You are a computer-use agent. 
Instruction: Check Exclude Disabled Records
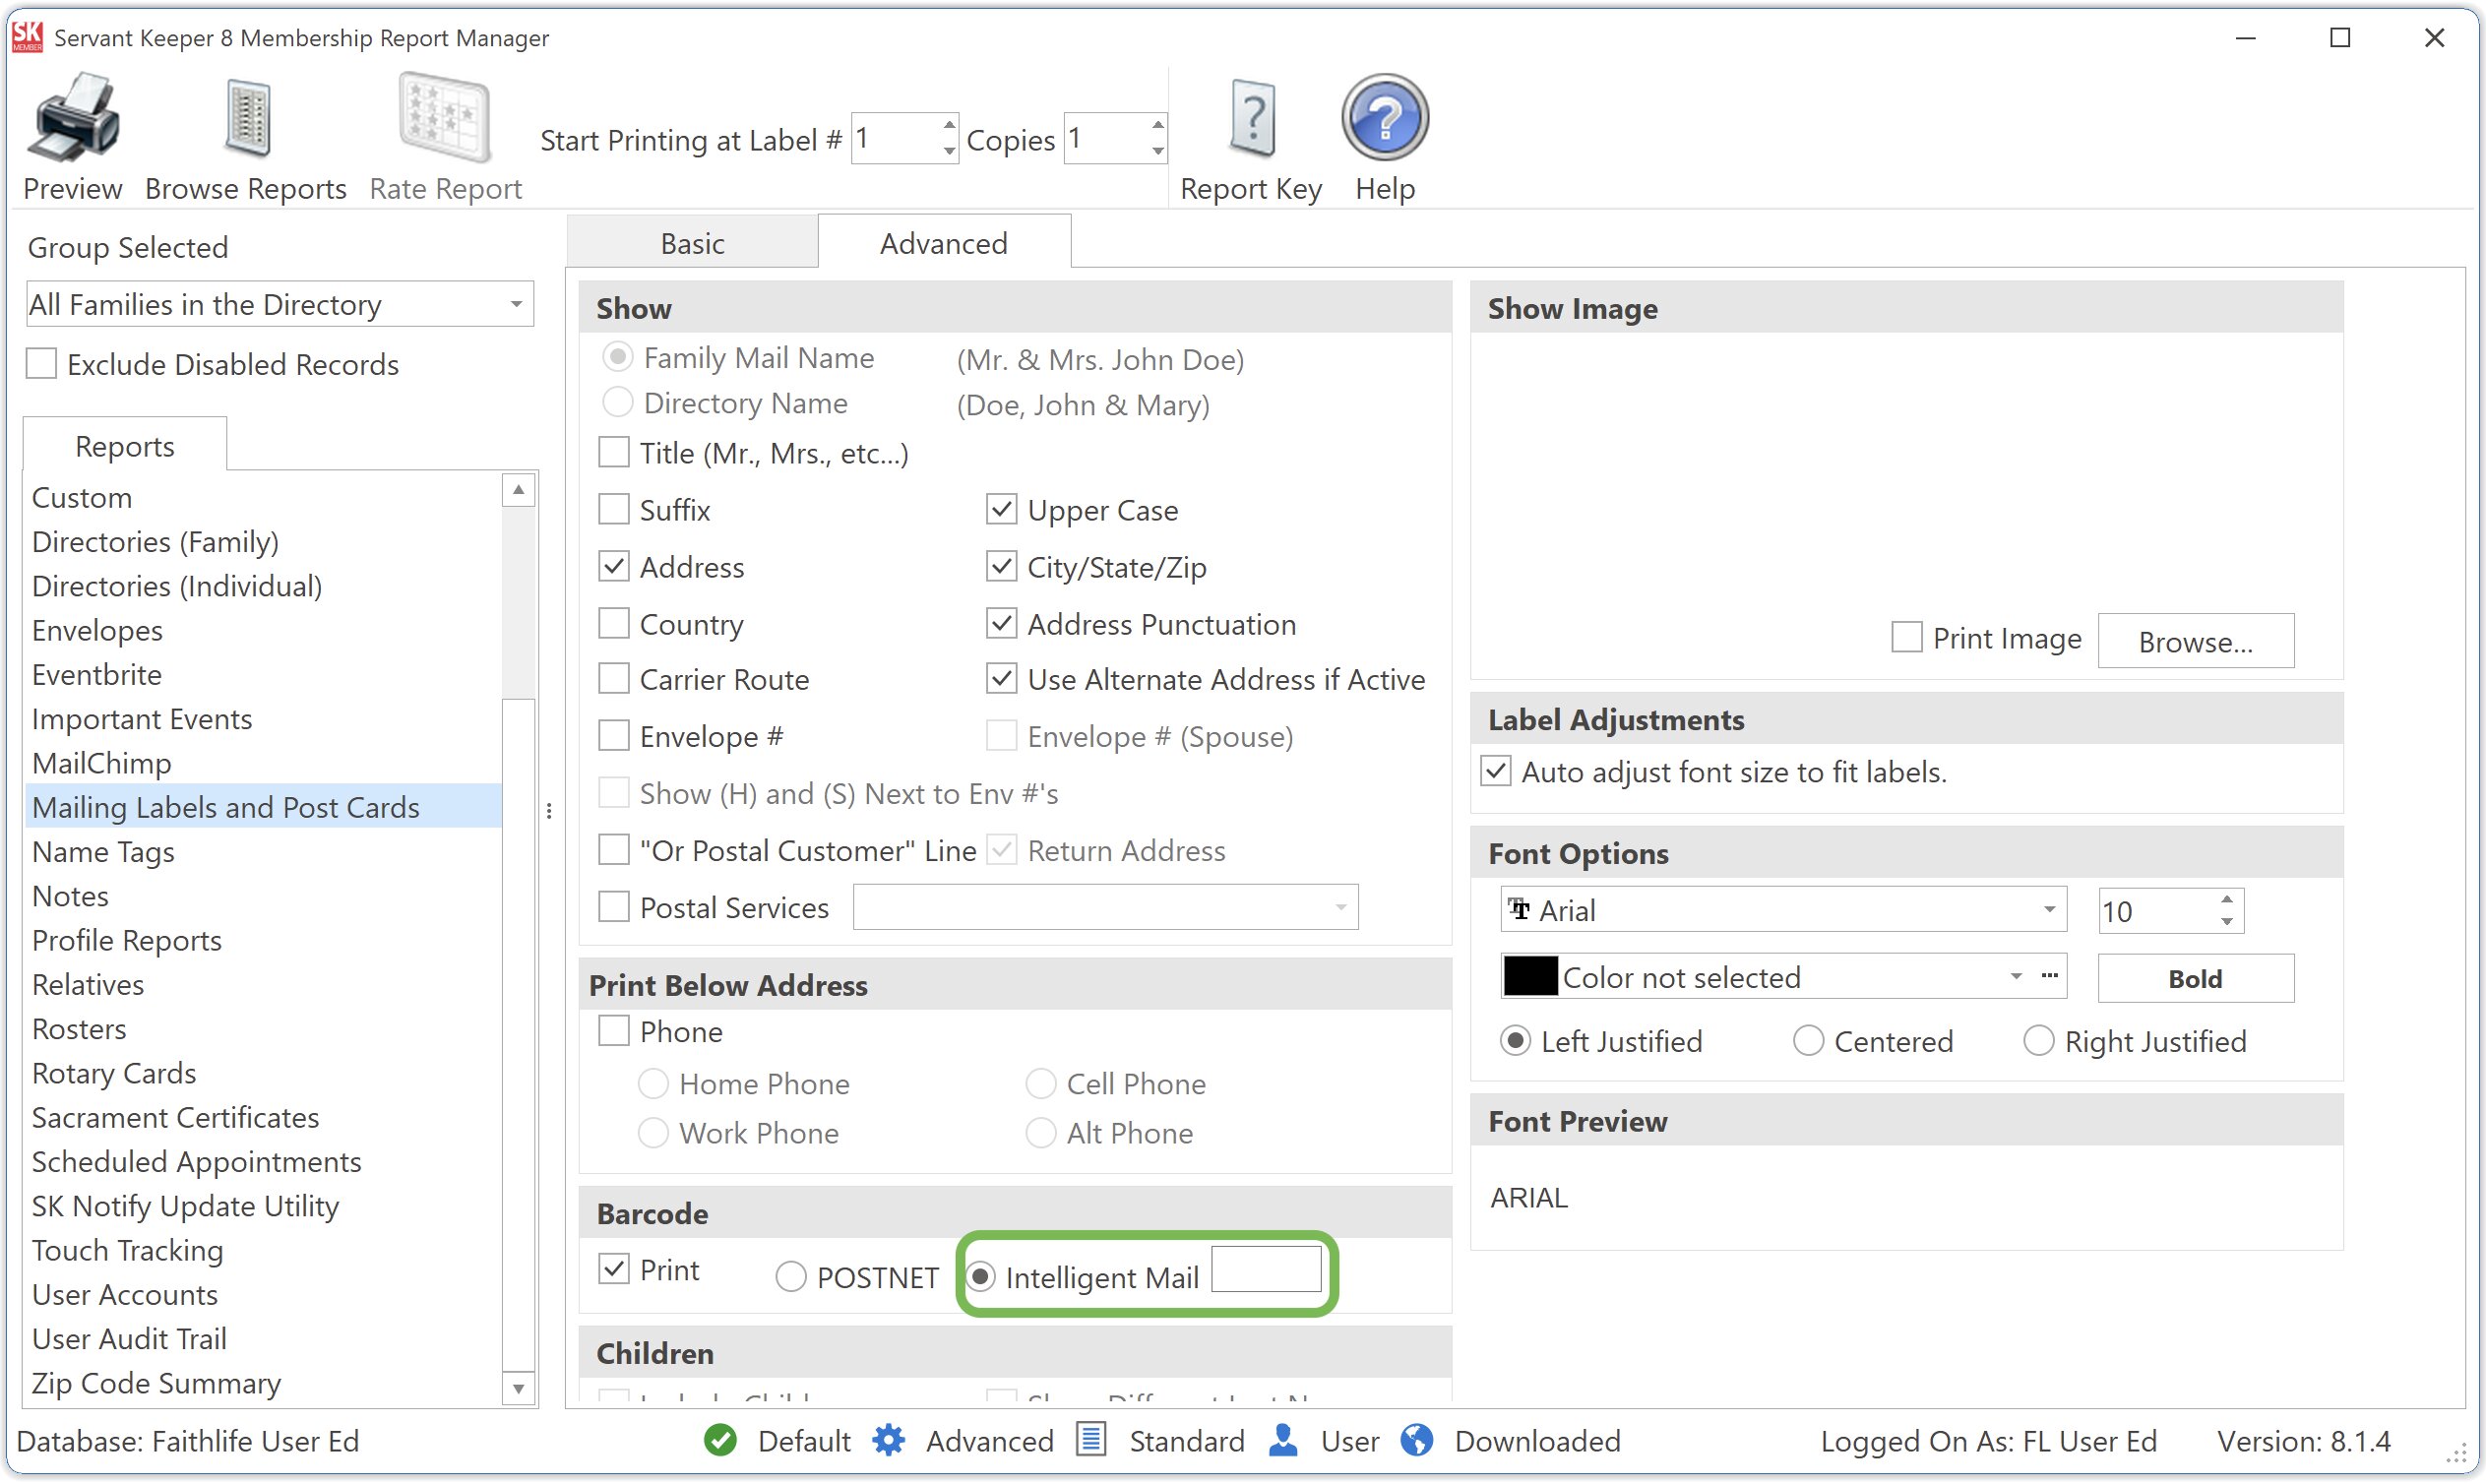(x=41, y=364)
